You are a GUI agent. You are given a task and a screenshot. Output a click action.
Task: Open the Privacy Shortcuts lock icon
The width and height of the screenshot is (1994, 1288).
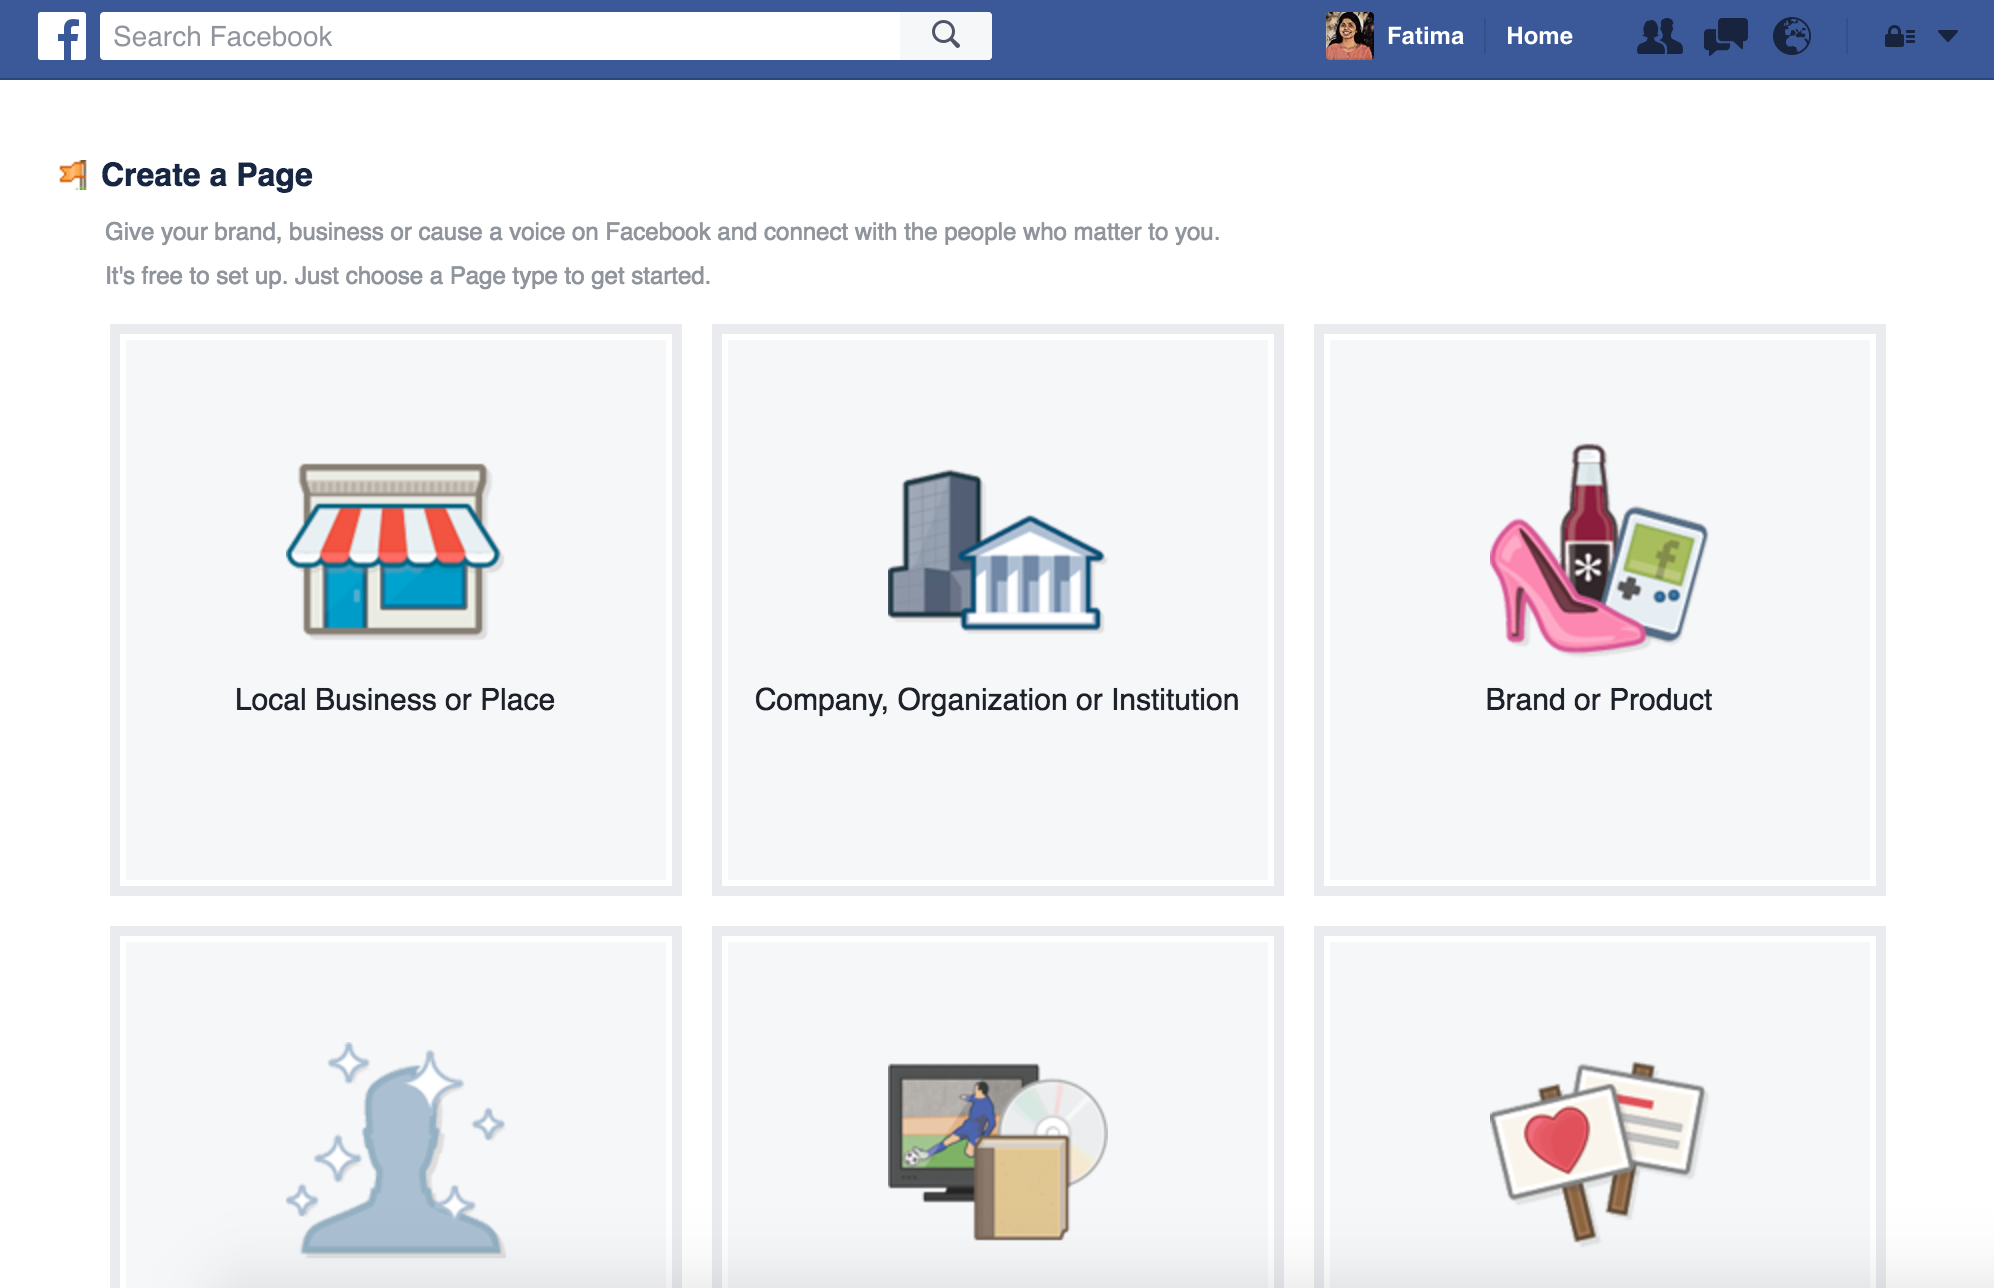pos(1899,37)
